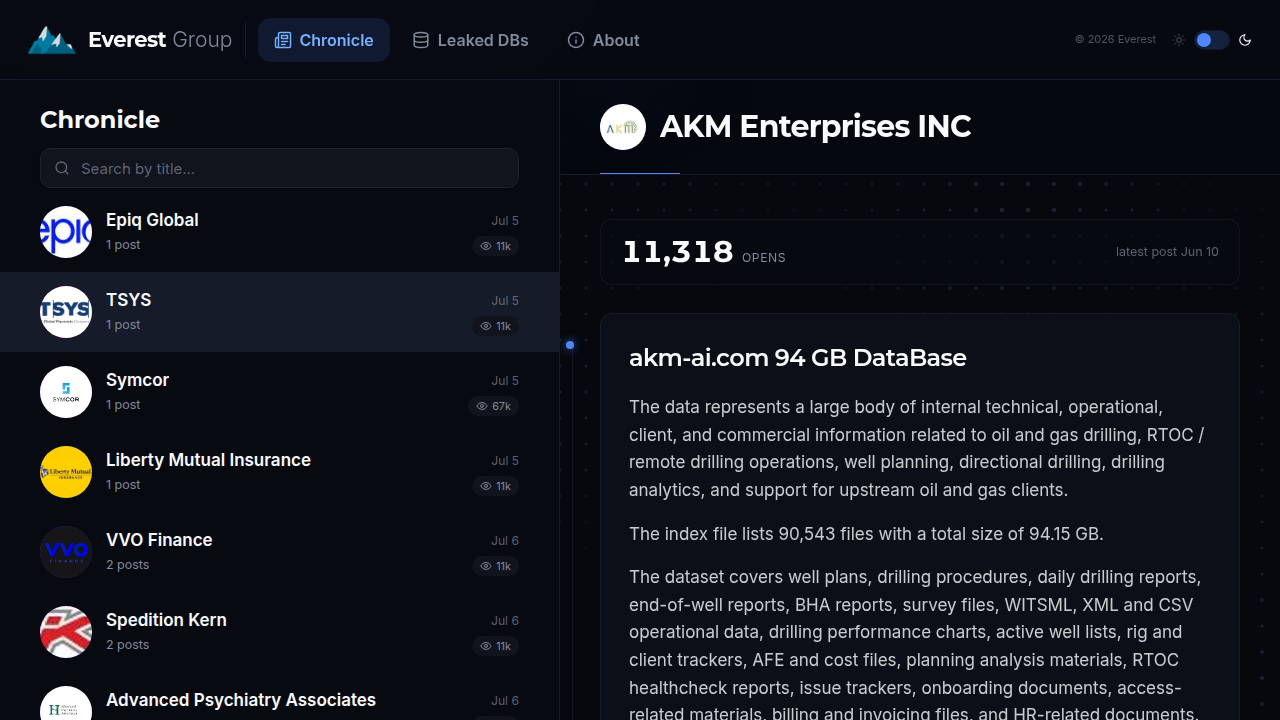This screenshot has width=1280, height=720.
Task: Click the AKM Enterprises logo in the header
Action: pyautogui.click(x=623, y=127)
